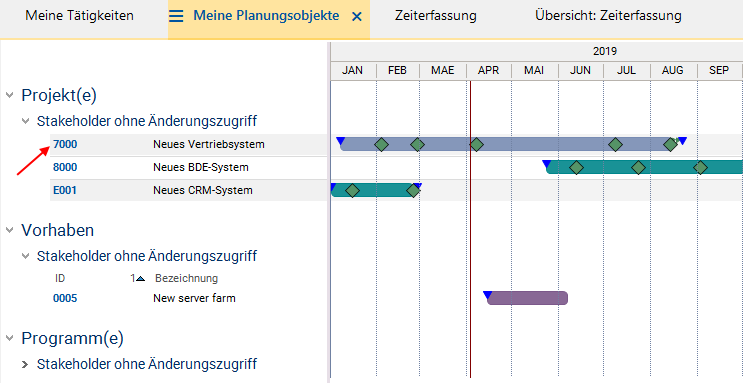Click Neues BDE-System milestone diamond in July

coord(639,168)
